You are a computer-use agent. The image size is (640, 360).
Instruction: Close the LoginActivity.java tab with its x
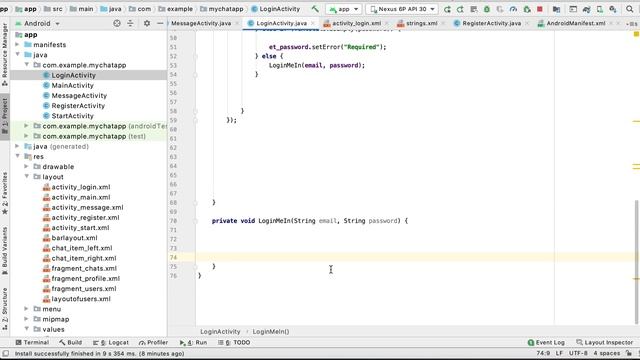[313, 23]
